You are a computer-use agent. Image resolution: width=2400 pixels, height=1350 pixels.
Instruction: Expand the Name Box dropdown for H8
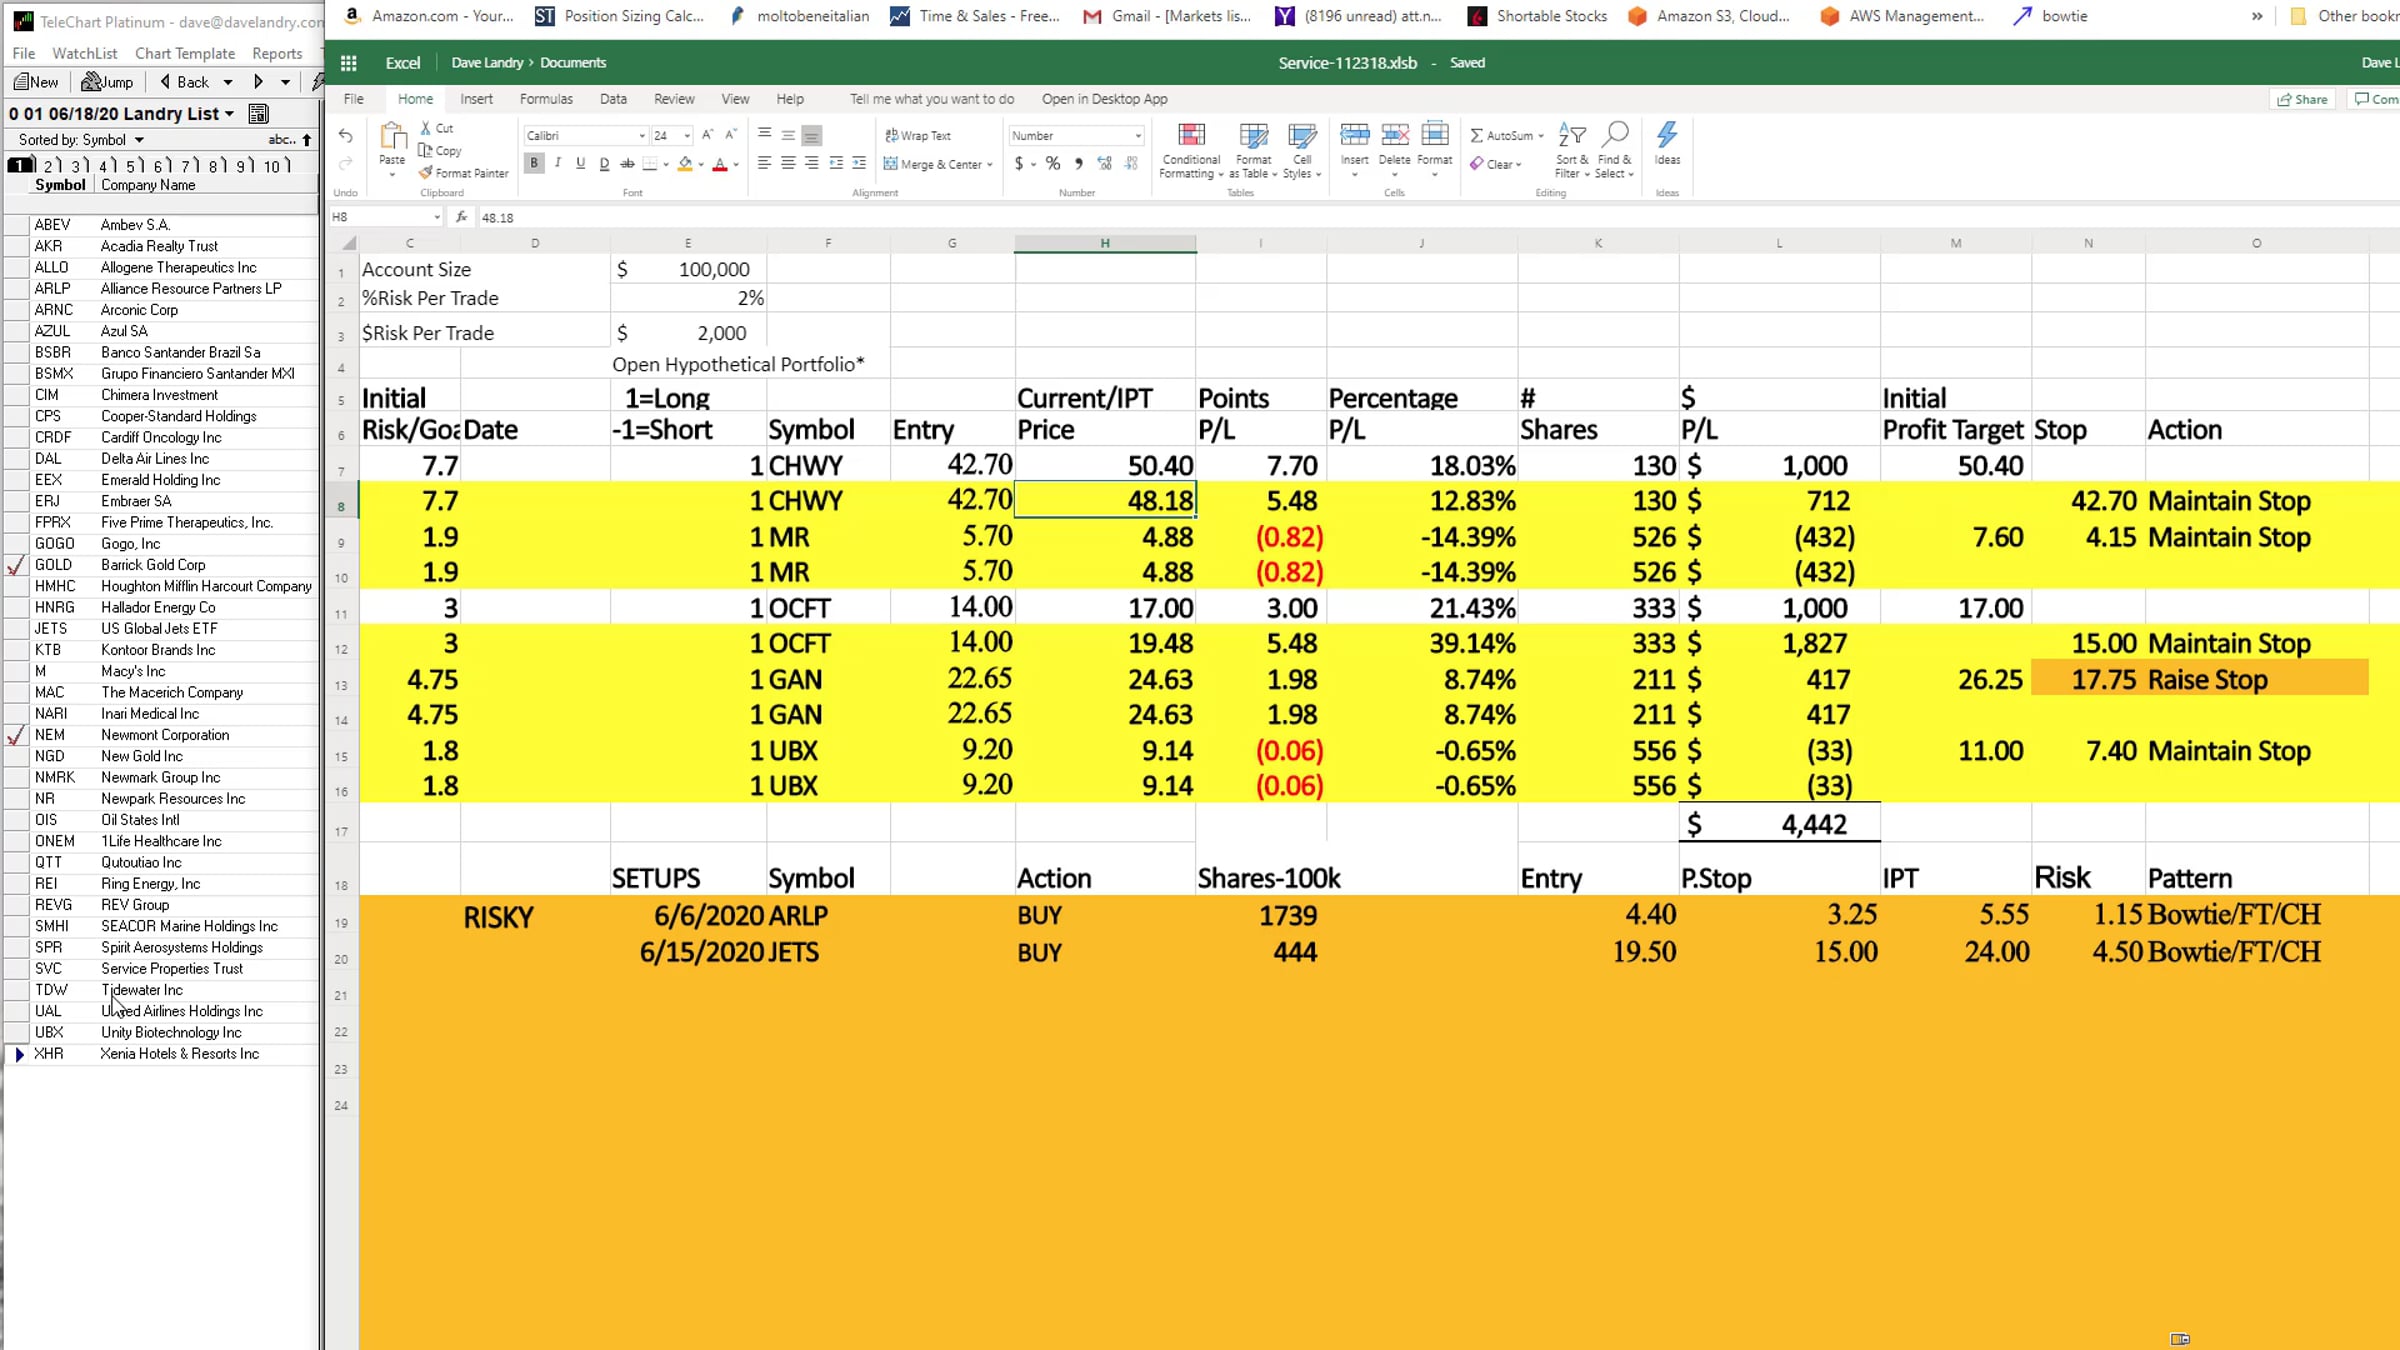pyautogui.click(x=437, y=217)
